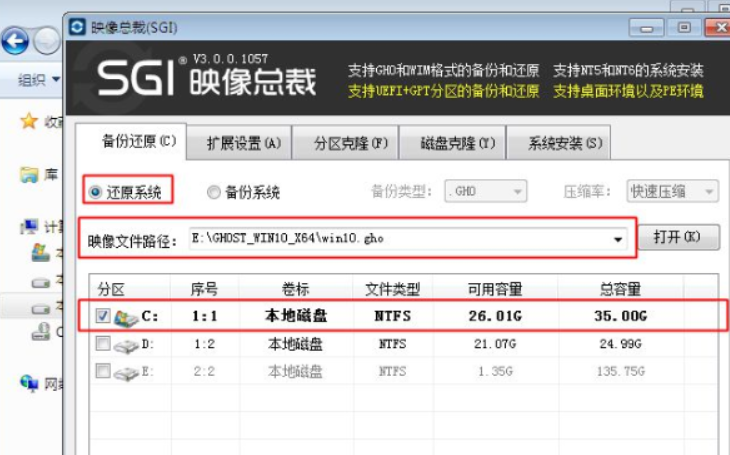This screenshot has width=730, height=455.
Task: Switch to the 扩展设置(A) tab
Action: coord(243,144)
